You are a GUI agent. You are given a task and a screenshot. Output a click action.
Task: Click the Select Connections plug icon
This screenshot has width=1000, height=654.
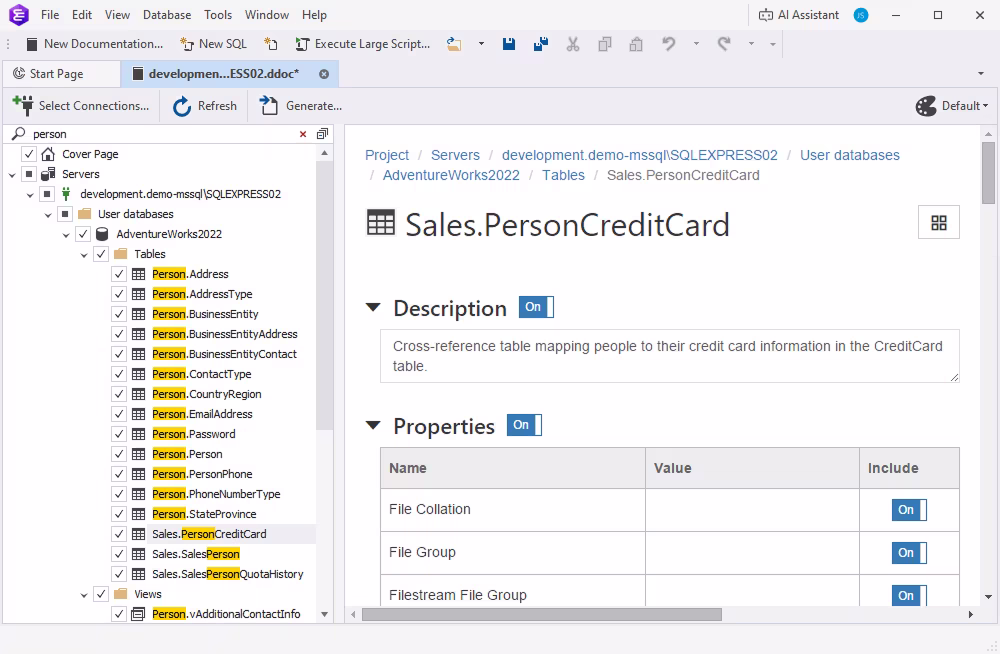24,106
